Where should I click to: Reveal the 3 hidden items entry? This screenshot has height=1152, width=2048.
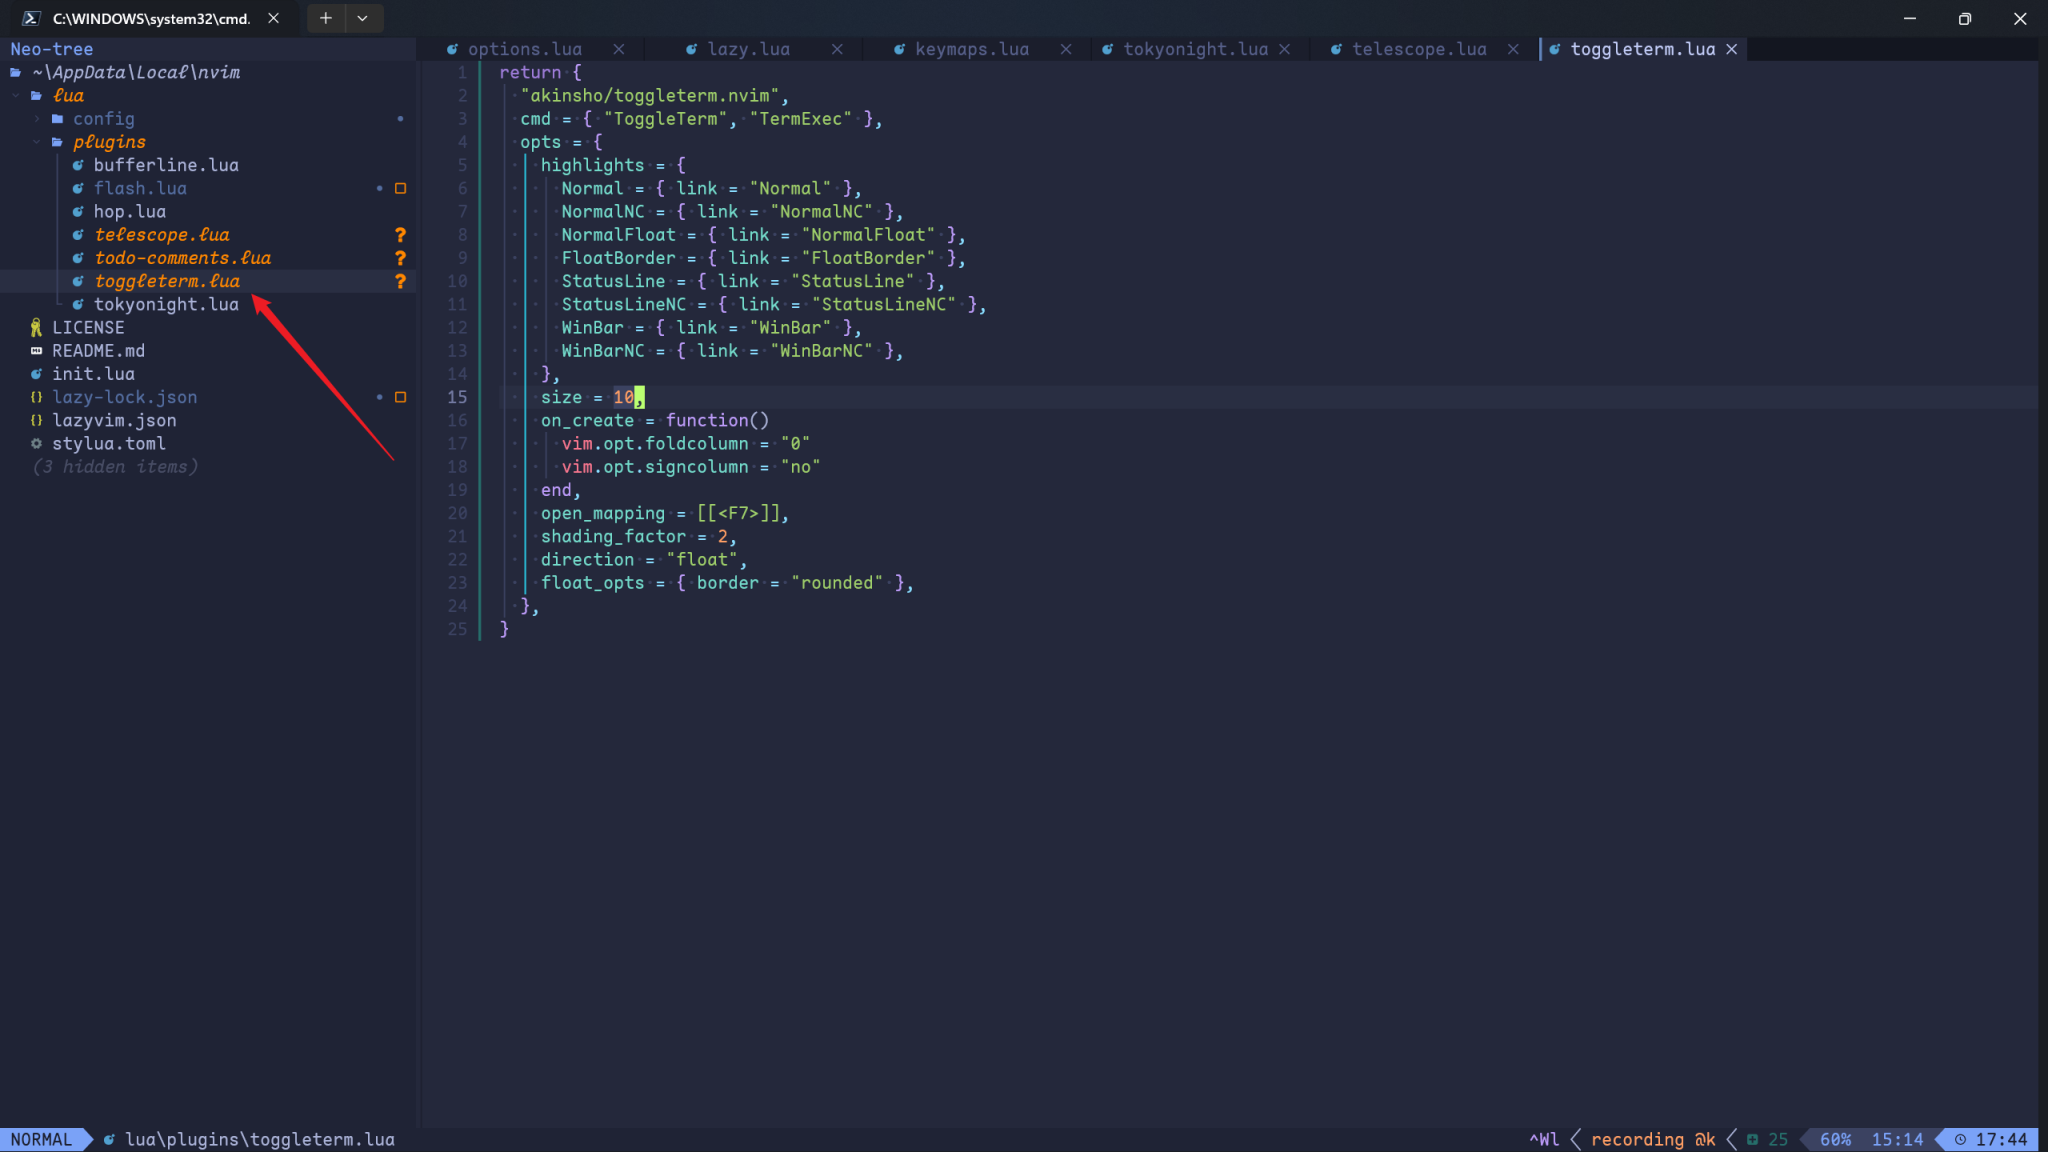pos(115,466)
